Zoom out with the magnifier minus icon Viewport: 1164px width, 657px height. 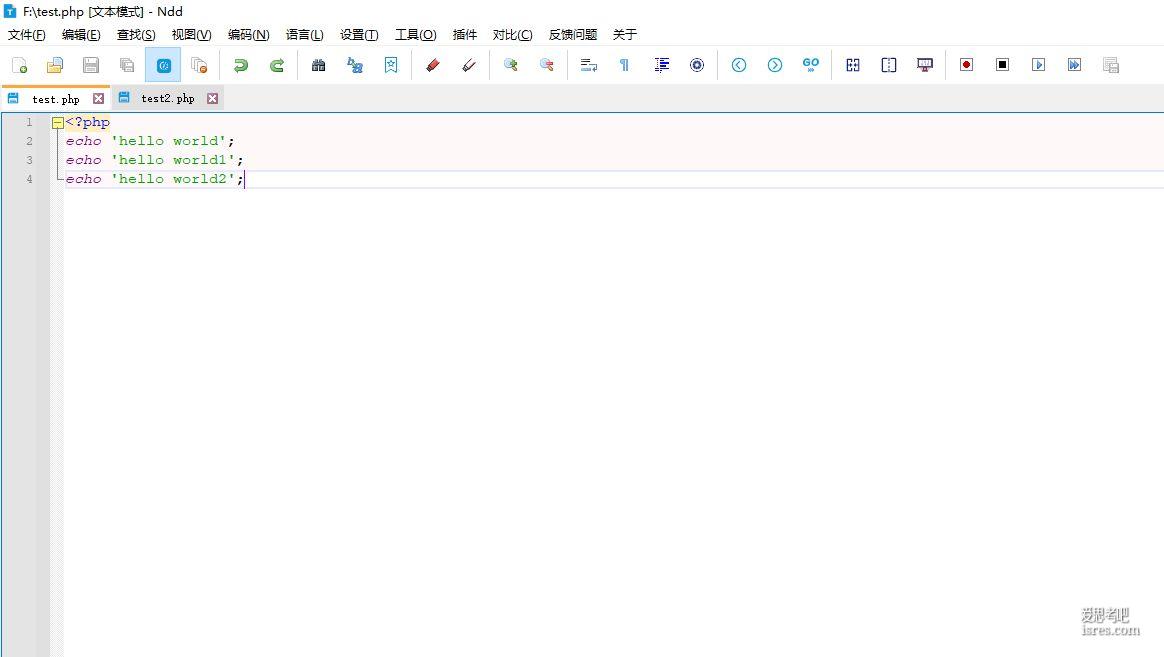coord(546,65)
